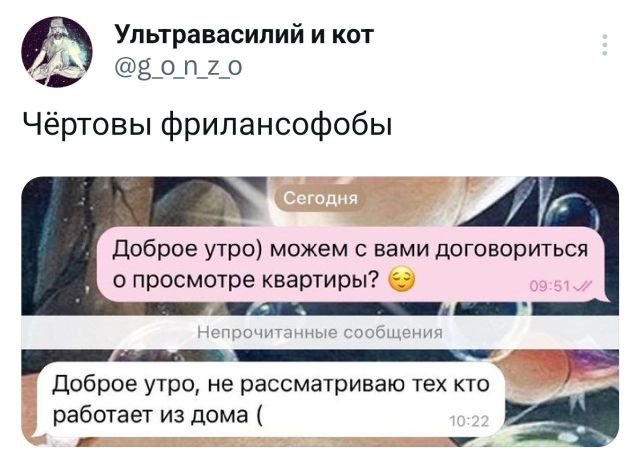Select the white incoming message bubble
640x464 pixels.
[269, 400]
